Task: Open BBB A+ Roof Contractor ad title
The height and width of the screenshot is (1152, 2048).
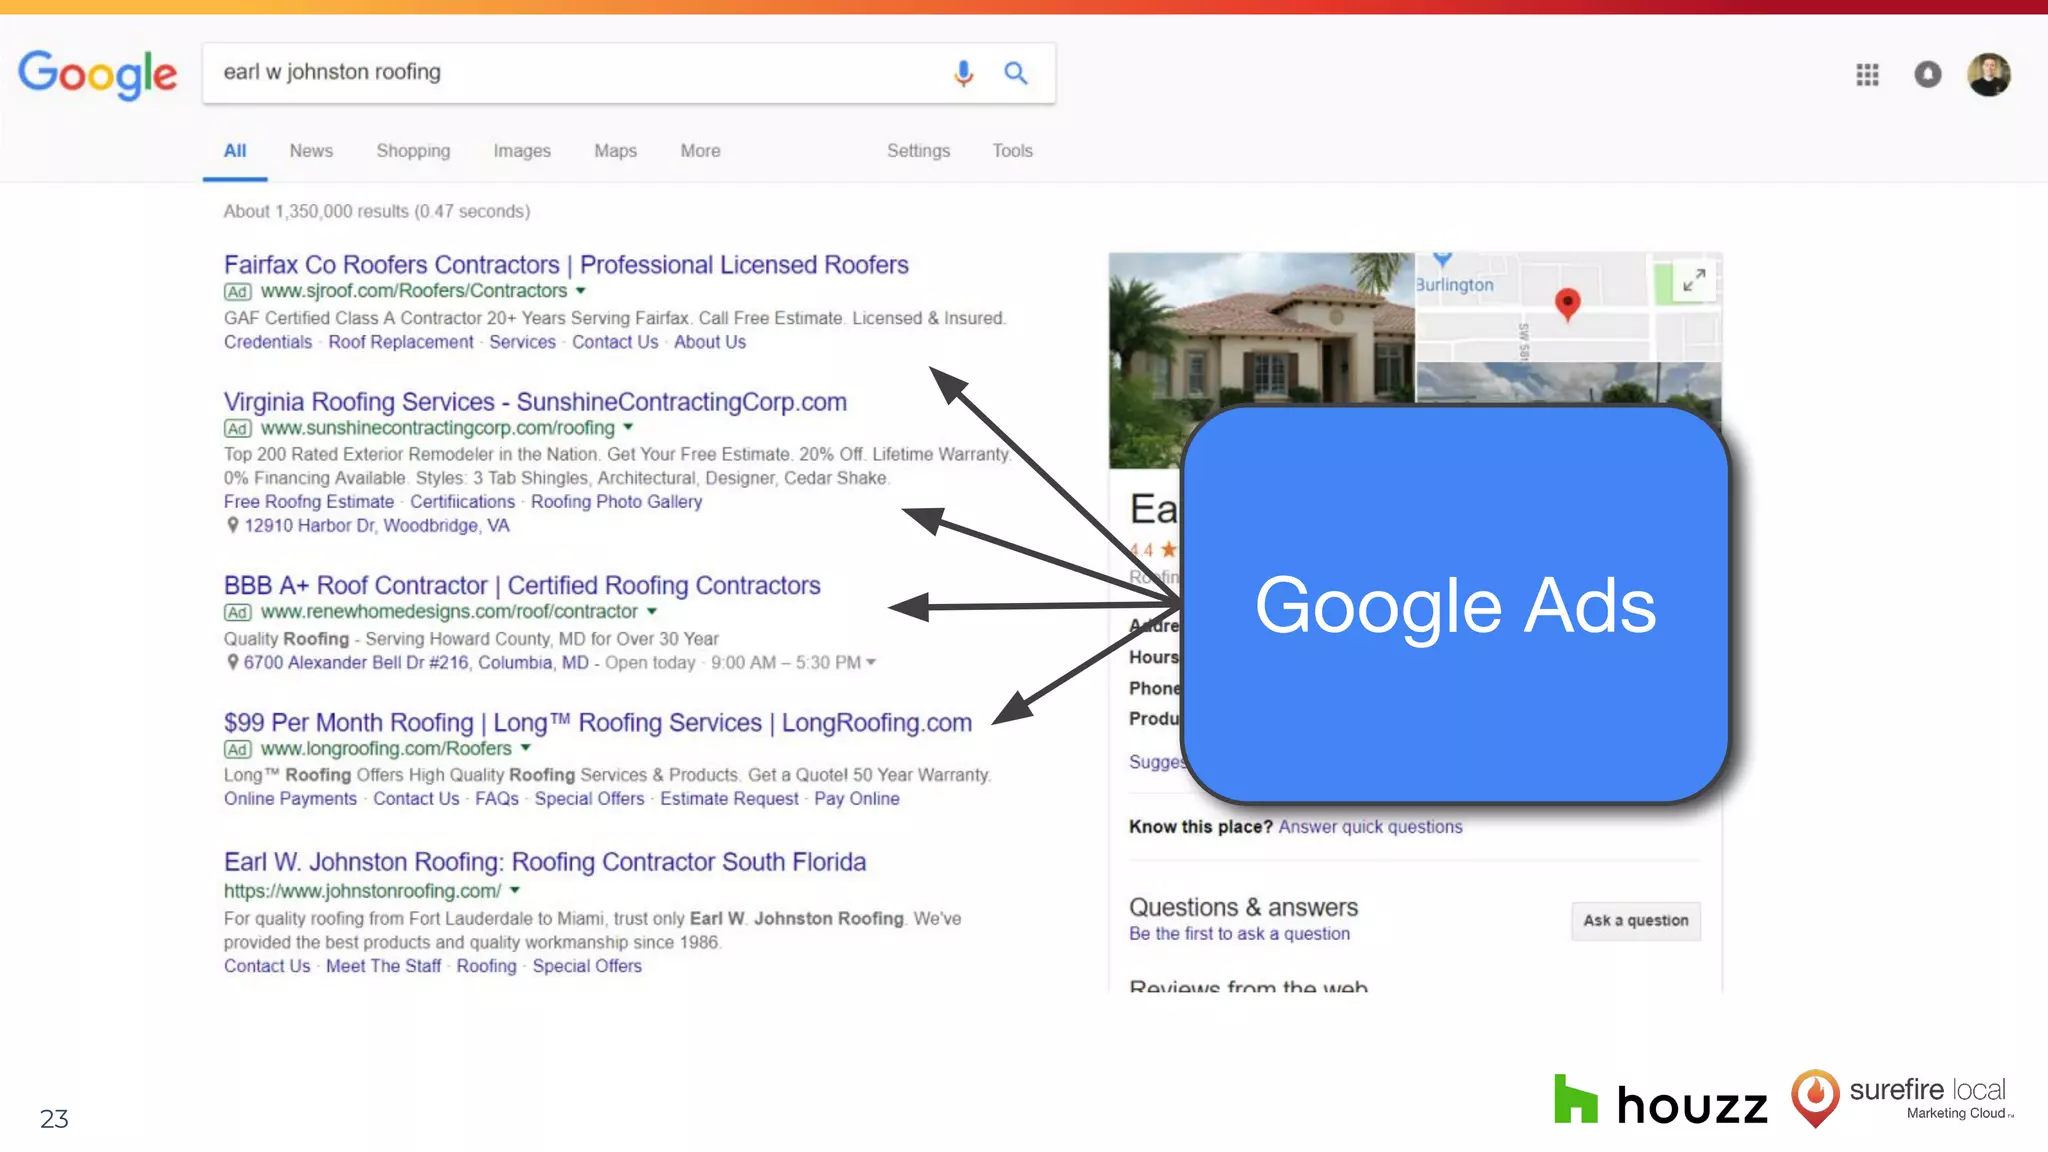Action: [522, 585]
